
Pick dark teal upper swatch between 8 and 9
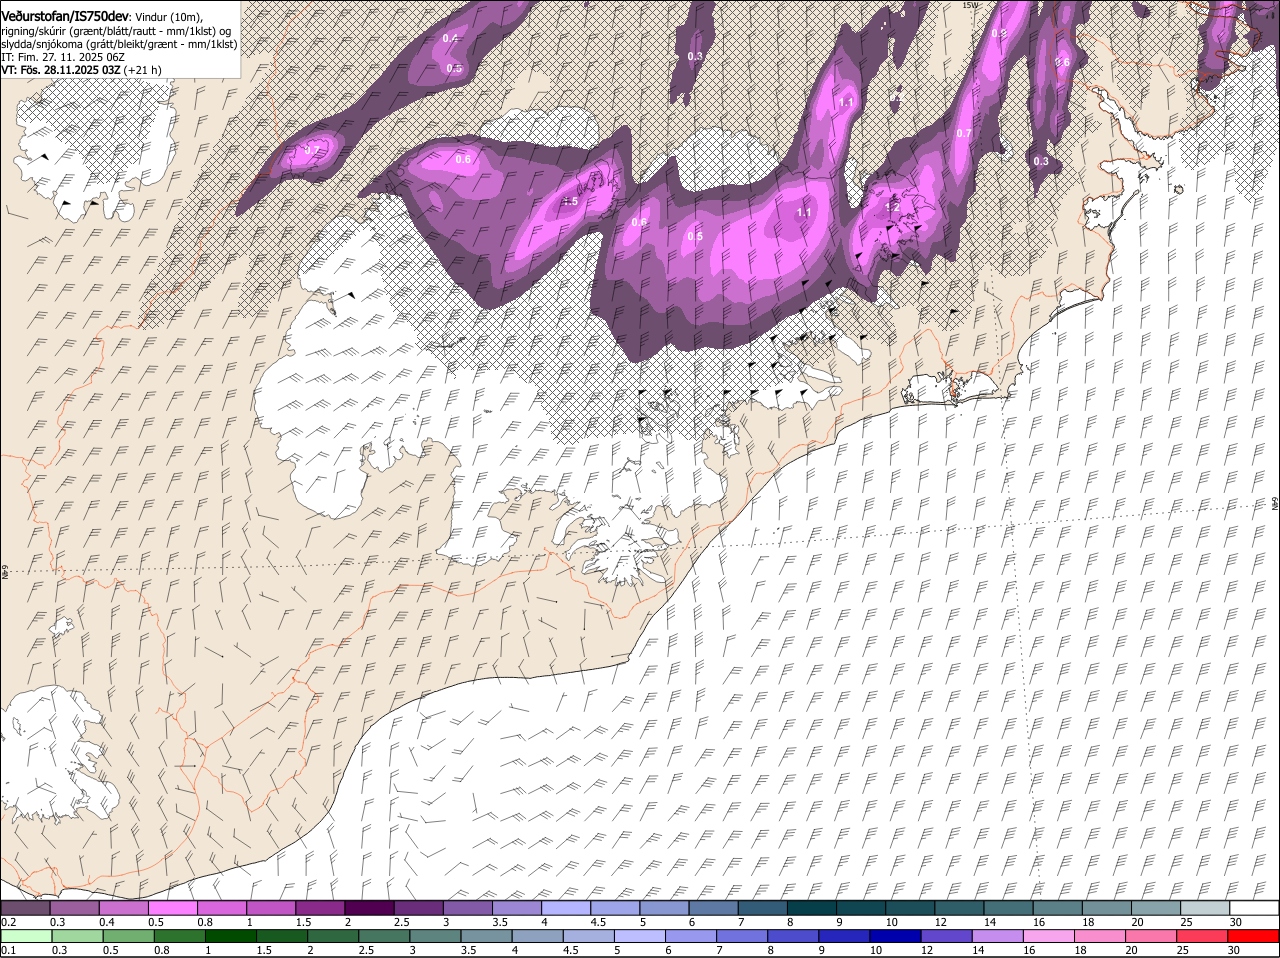pos(813,908)
